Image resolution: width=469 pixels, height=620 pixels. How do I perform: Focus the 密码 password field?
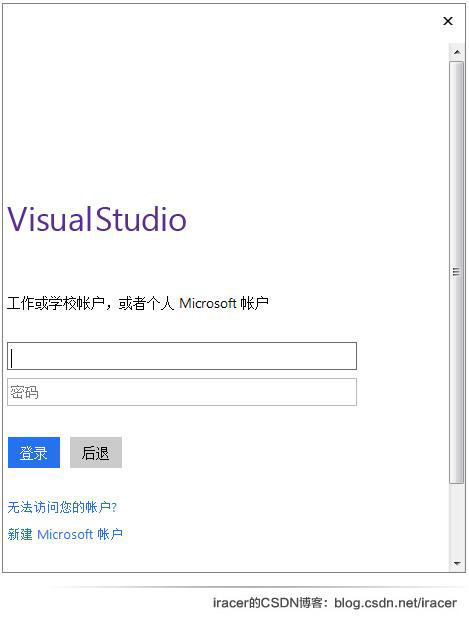tap(182, 392)
